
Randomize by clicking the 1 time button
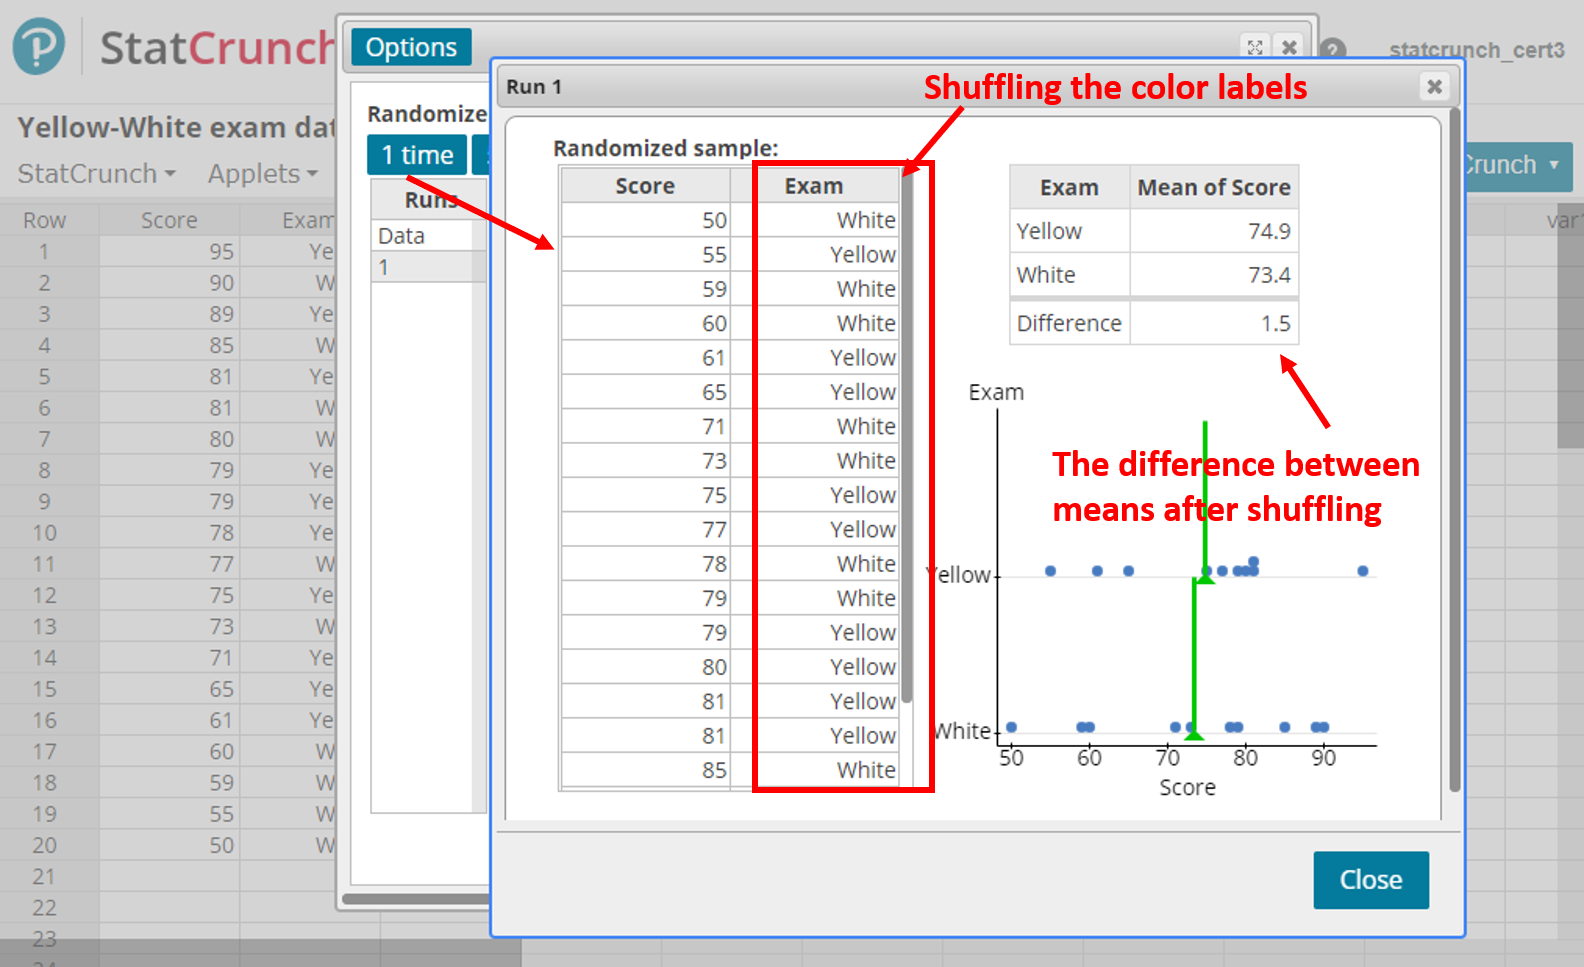pos(417,155)
